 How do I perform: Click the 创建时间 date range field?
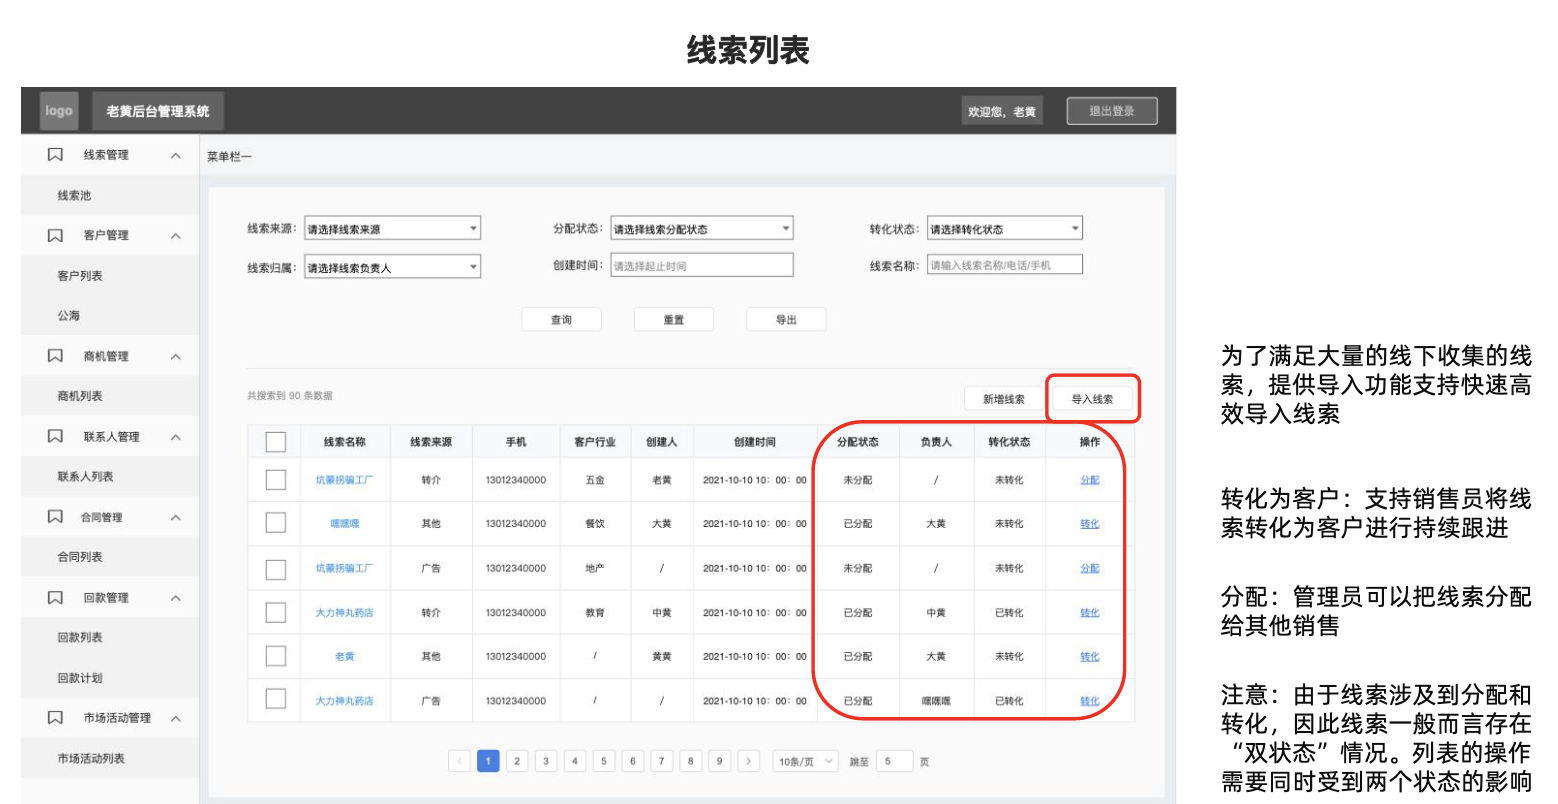tap(701, 265)
